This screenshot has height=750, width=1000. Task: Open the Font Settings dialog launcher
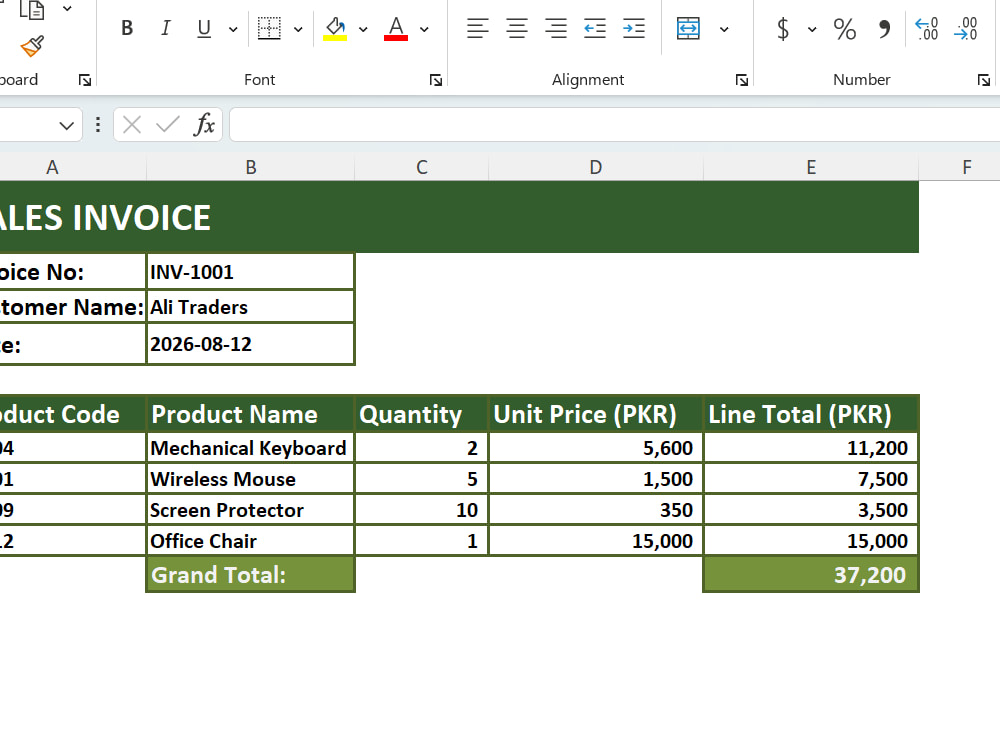[436, 80]
